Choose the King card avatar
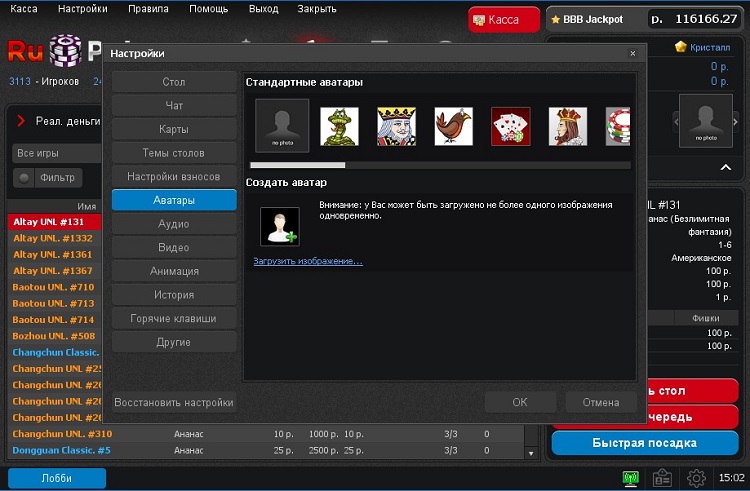Image resolution: width=750 pixels, height=491 pixels. coord(396,126)
